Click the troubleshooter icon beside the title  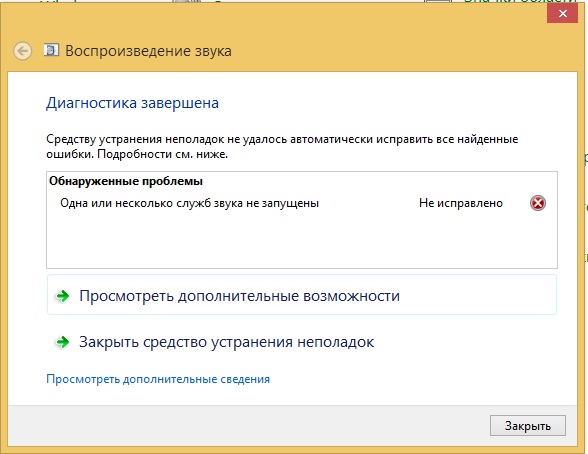coord(51,50)
